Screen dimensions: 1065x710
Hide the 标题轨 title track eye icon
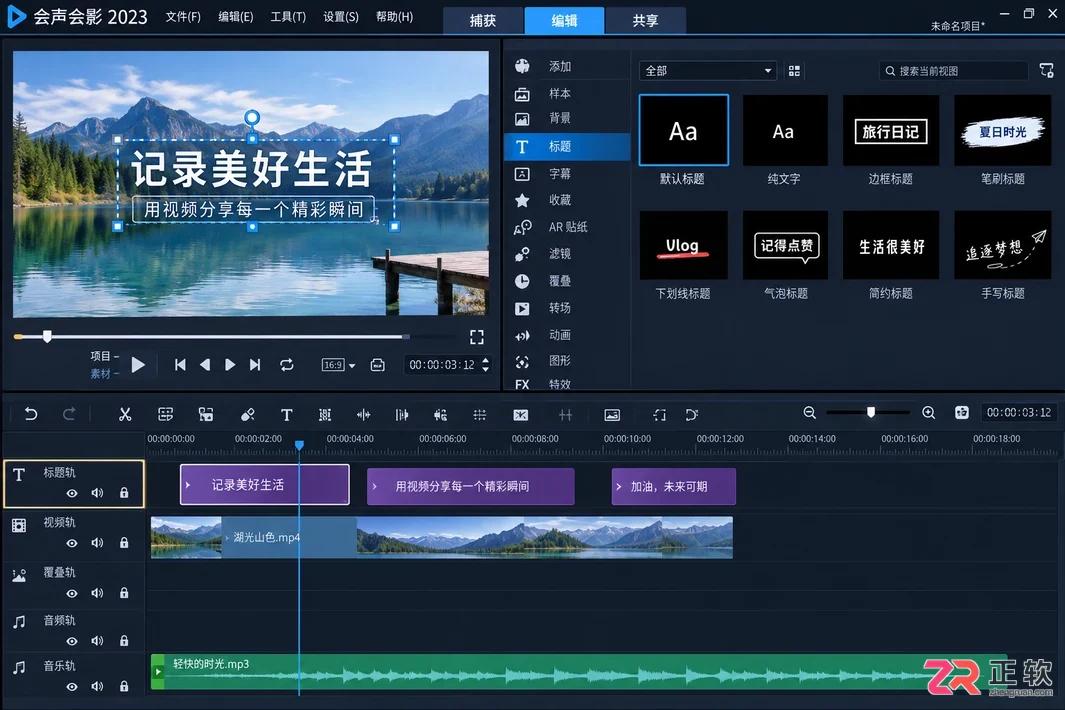point(71,493)
